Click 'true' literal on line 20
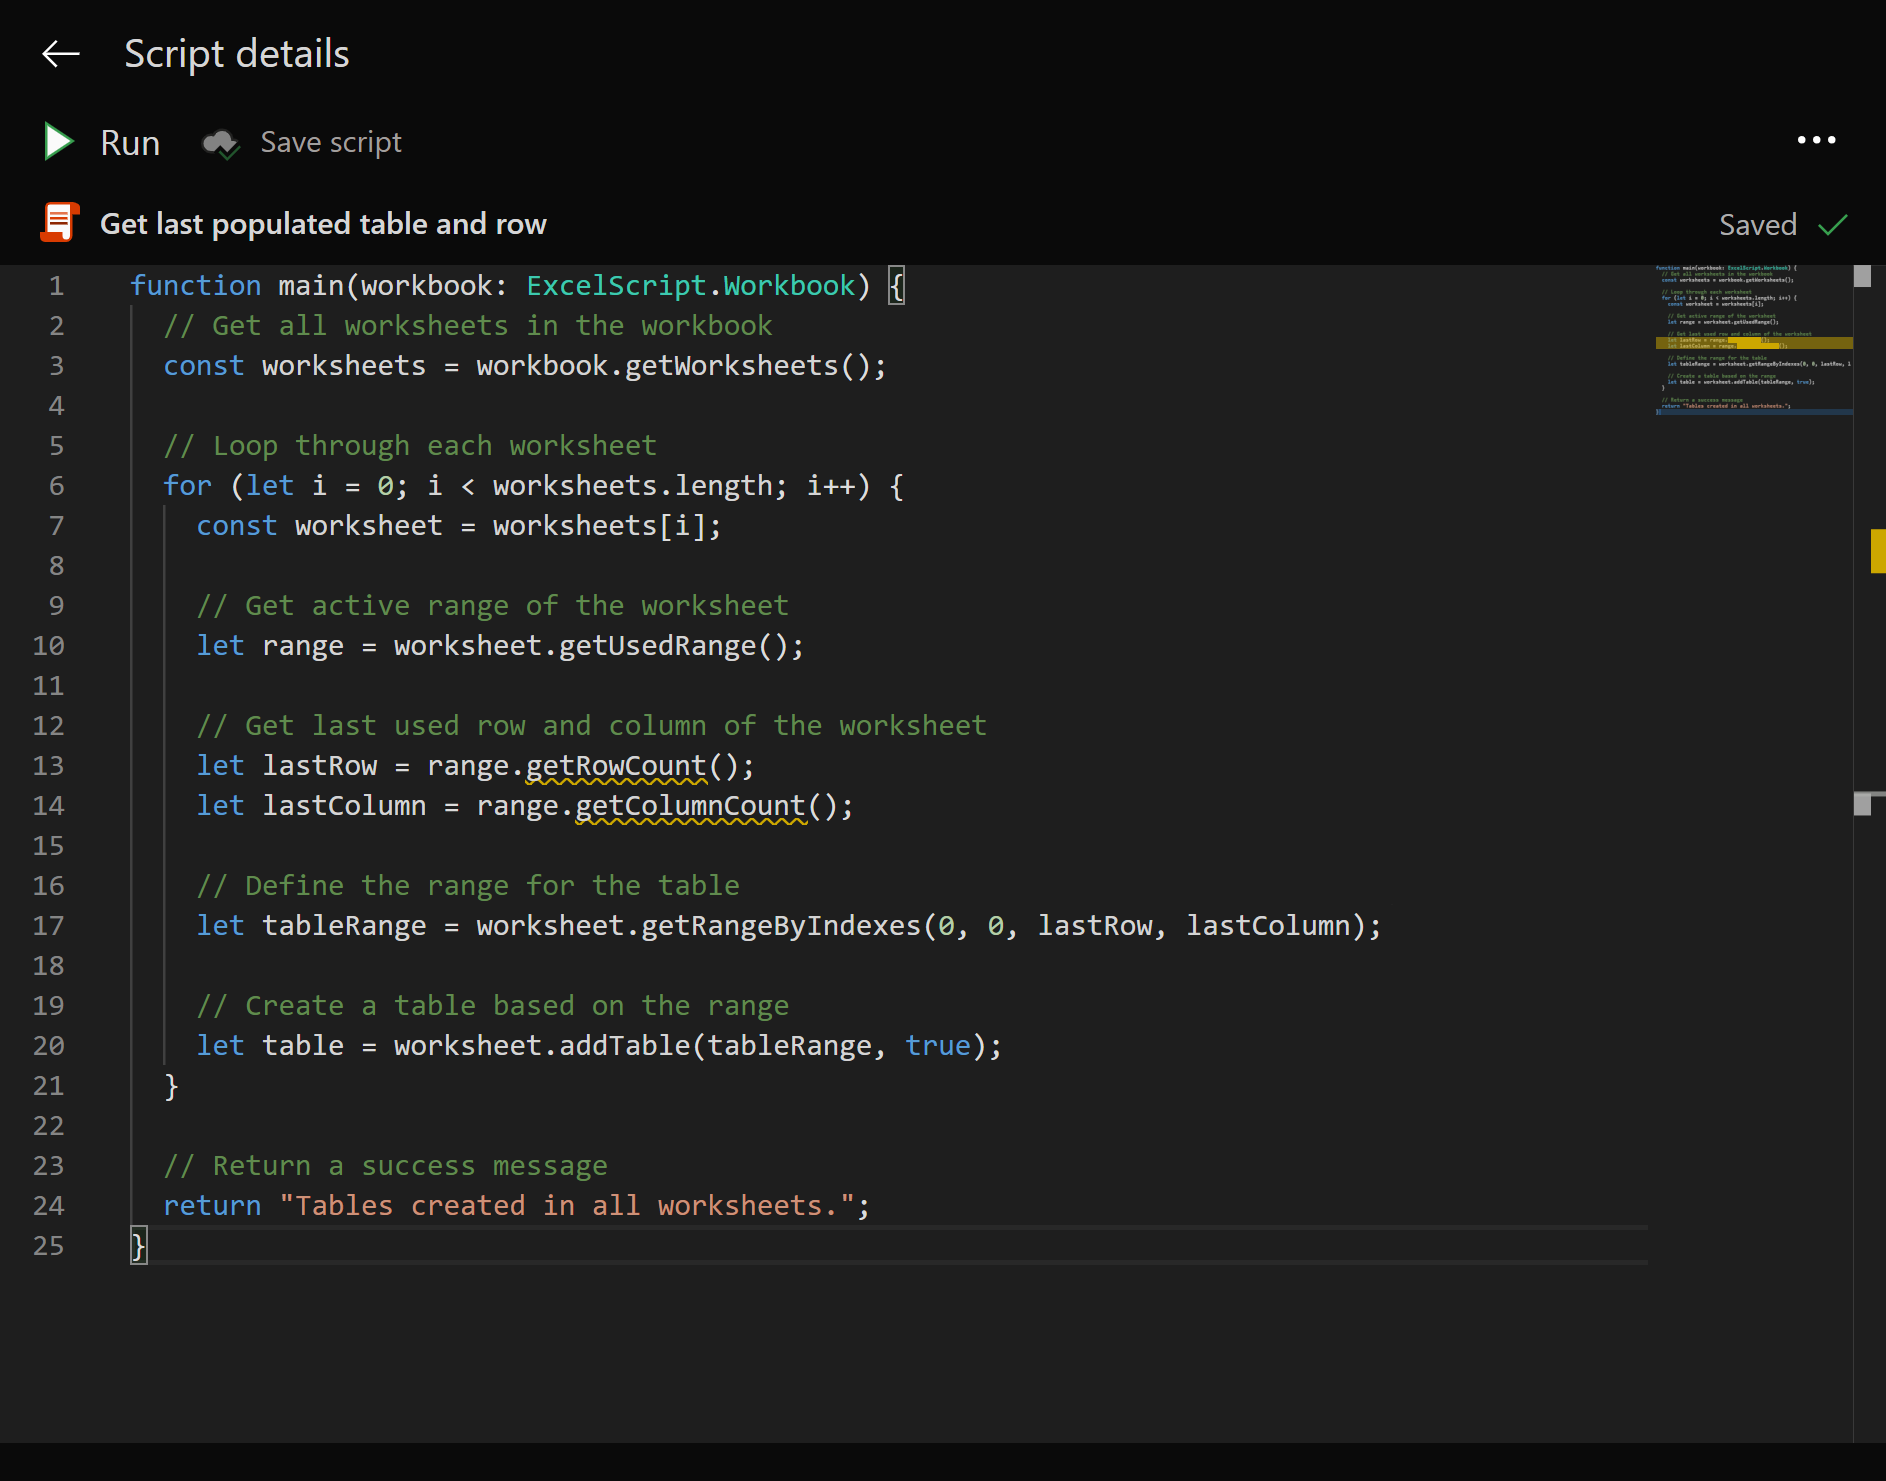The height and width of the screenshot is (1481, 1886). [x=938, y=1046]
